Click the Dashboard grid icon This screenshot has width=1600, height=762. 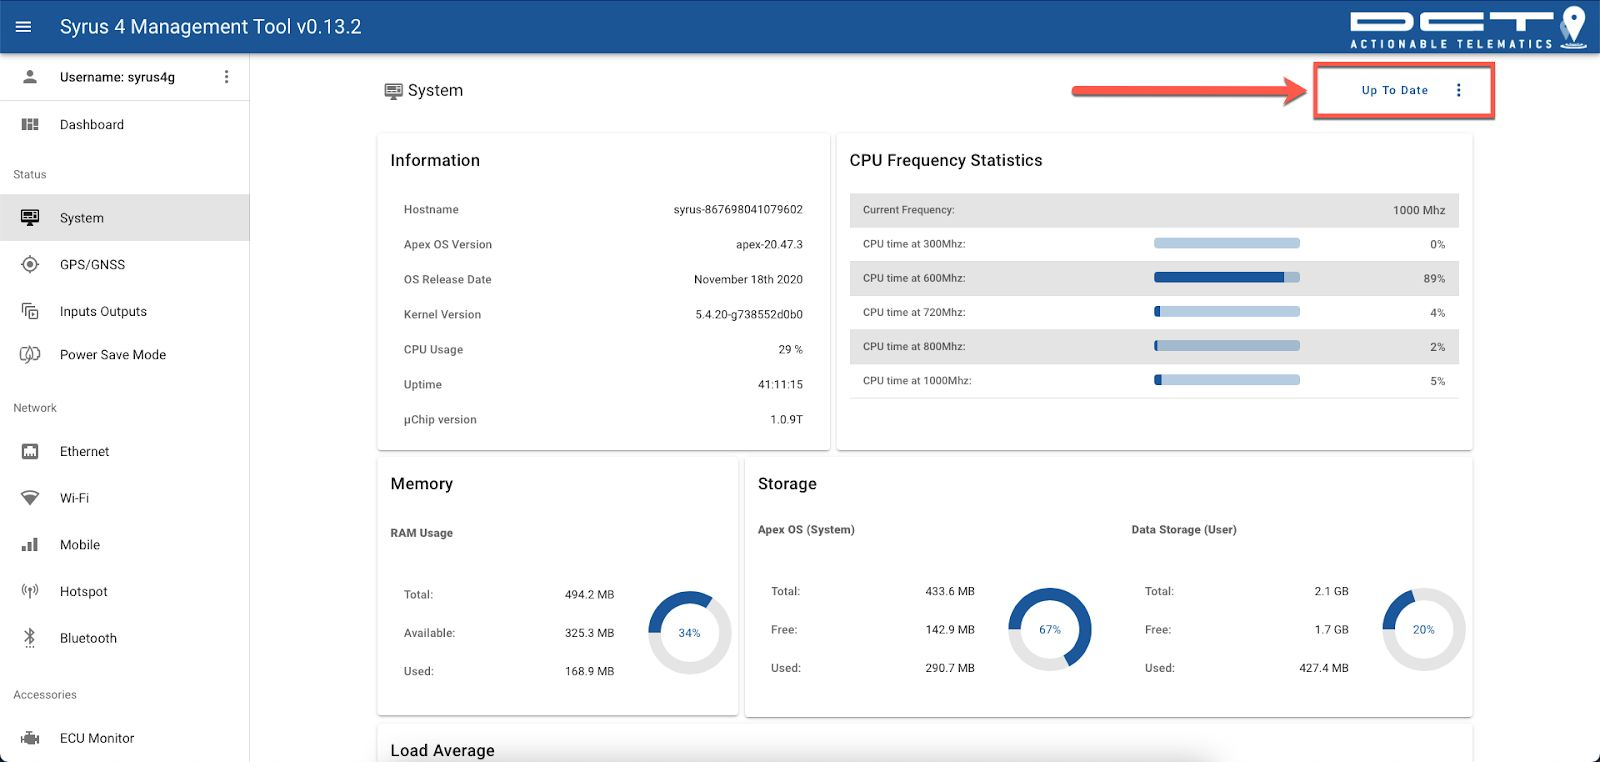(x=30, y=125)
